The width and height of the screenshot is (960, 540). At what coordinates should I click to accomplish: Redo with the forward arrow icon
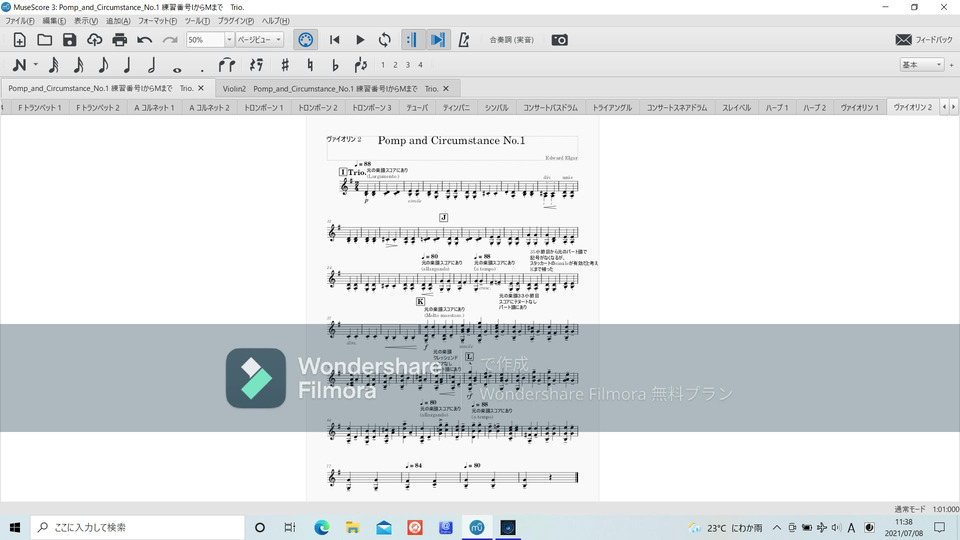pyautogui.click(x=170, y=40)
